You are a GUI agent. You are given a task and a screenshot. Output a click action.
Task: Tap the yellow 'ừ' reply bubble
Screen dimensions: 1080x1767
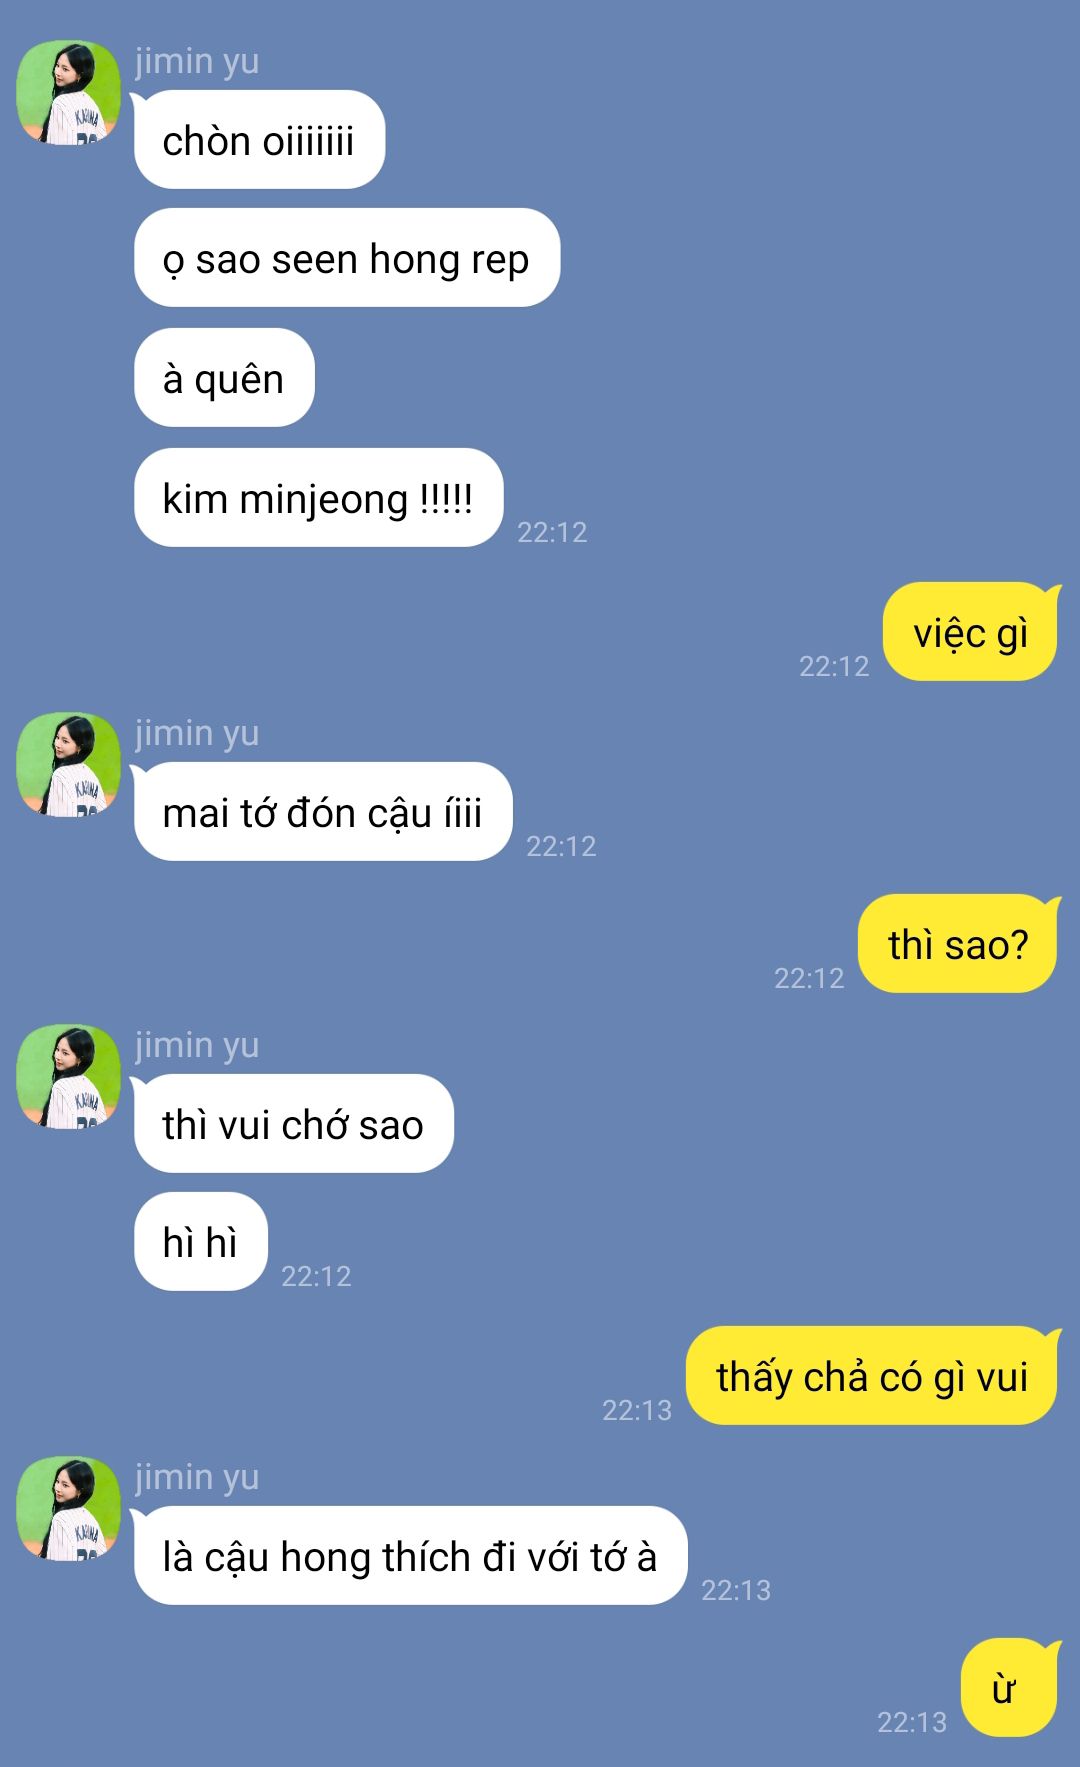click(1009, 1688)
